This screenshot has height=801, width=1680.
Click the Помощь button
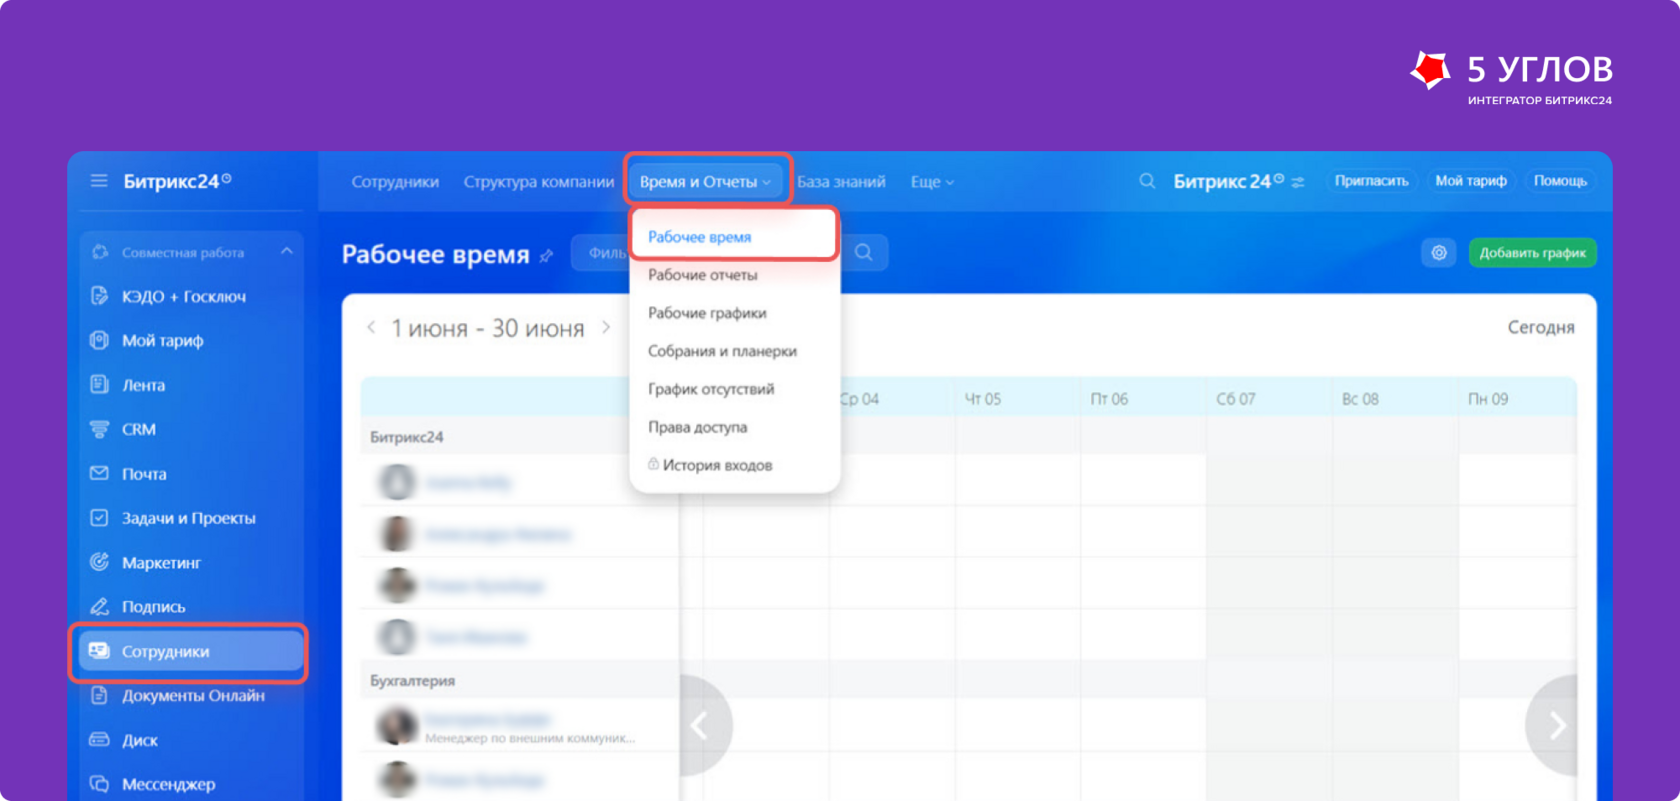tap(1560, 181)
